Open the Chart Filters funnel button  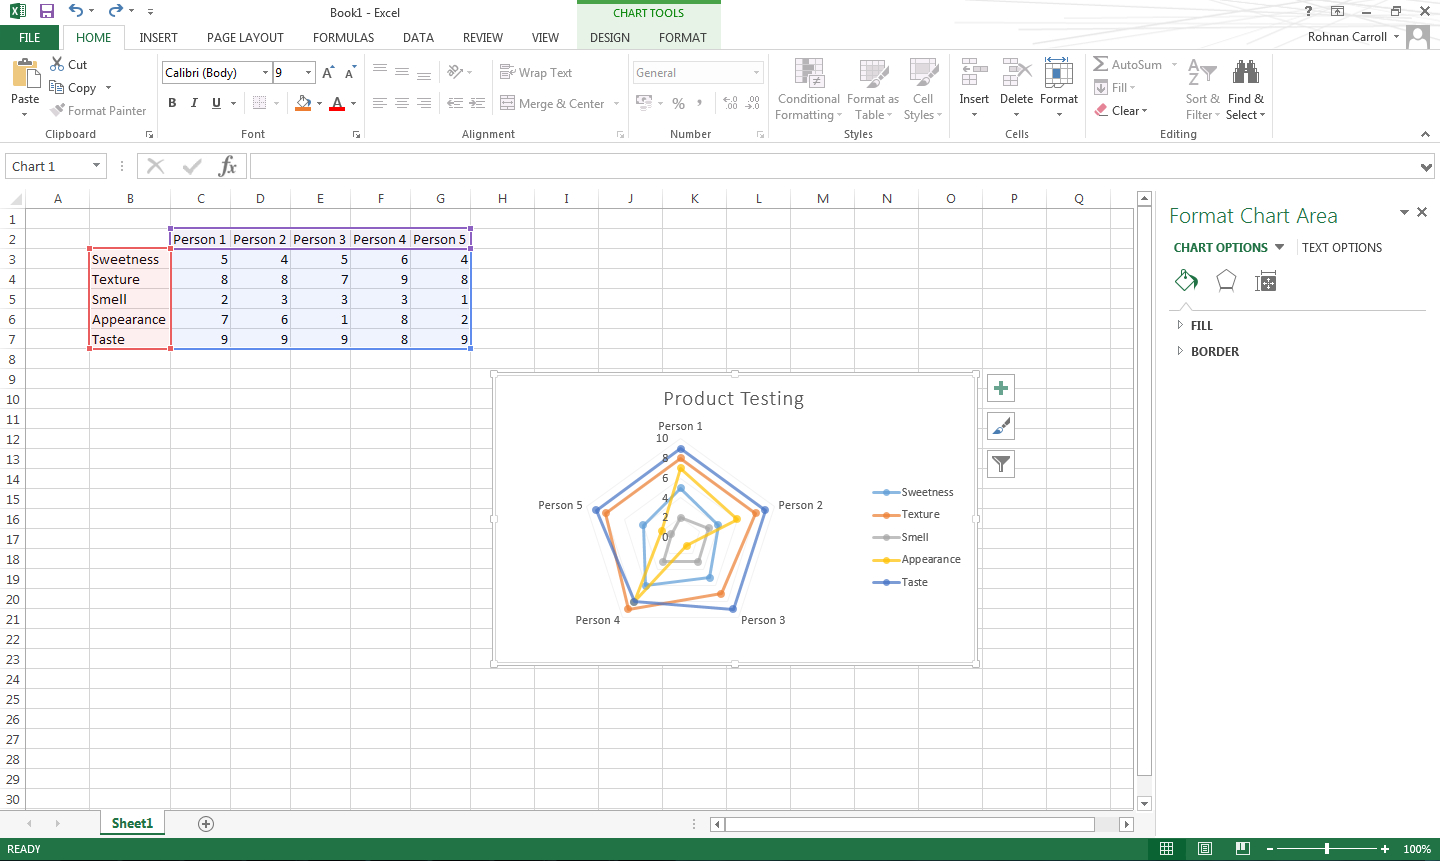point(1001,463)
